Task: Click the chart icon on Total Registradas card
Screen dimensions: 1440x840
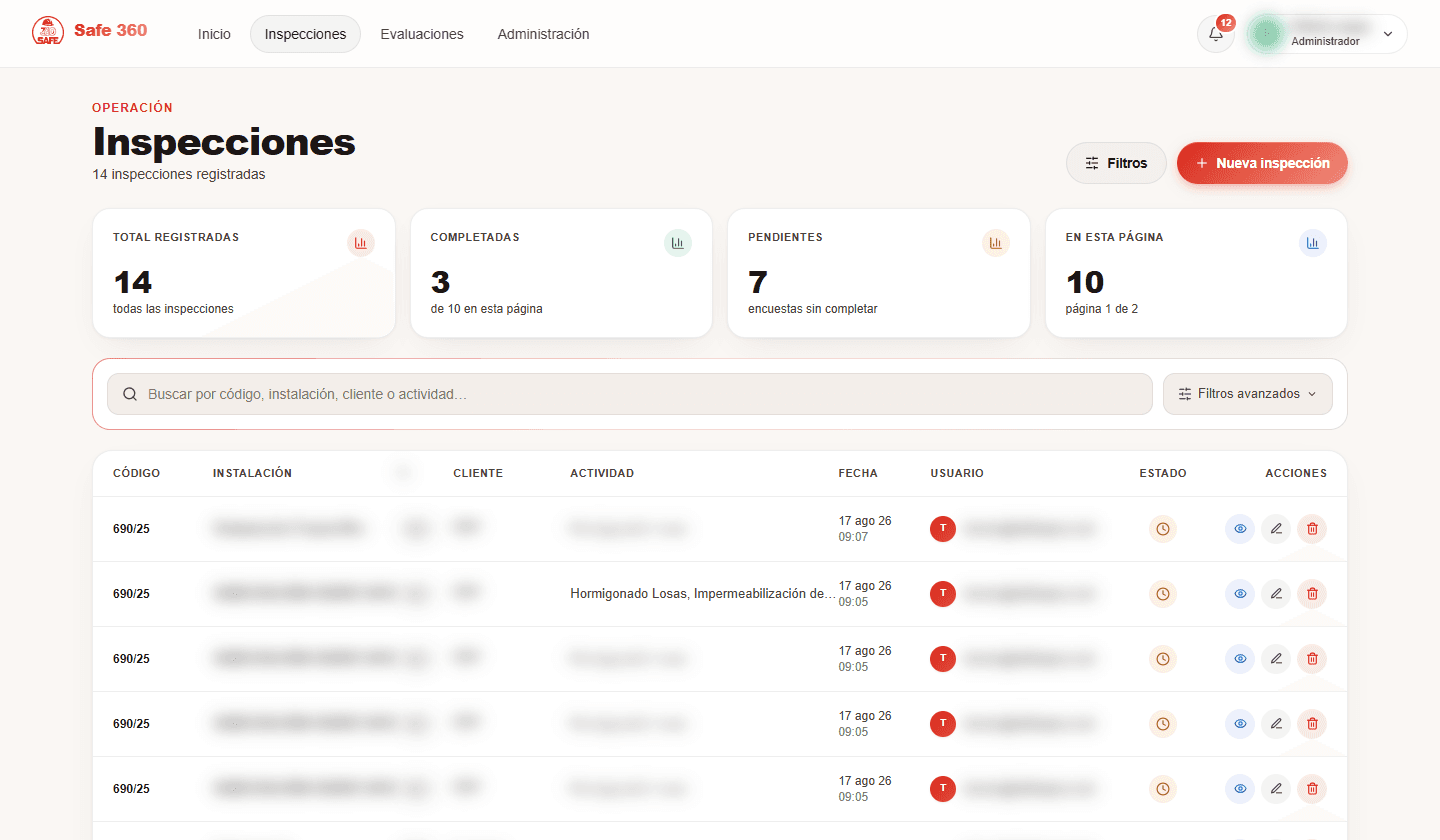Action: [361, 243]
